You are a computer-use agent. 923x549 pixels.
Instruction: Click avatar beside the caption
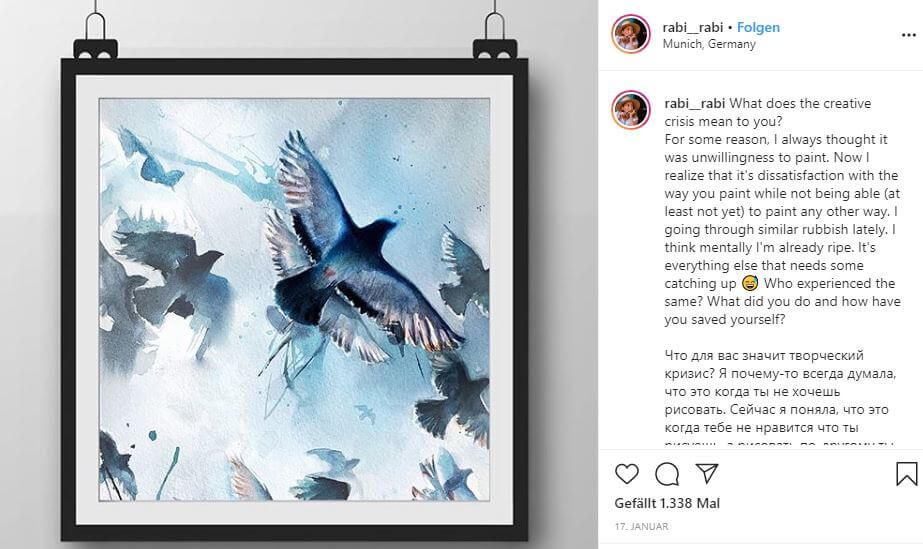pyautogui.click(x=630, y=110)
